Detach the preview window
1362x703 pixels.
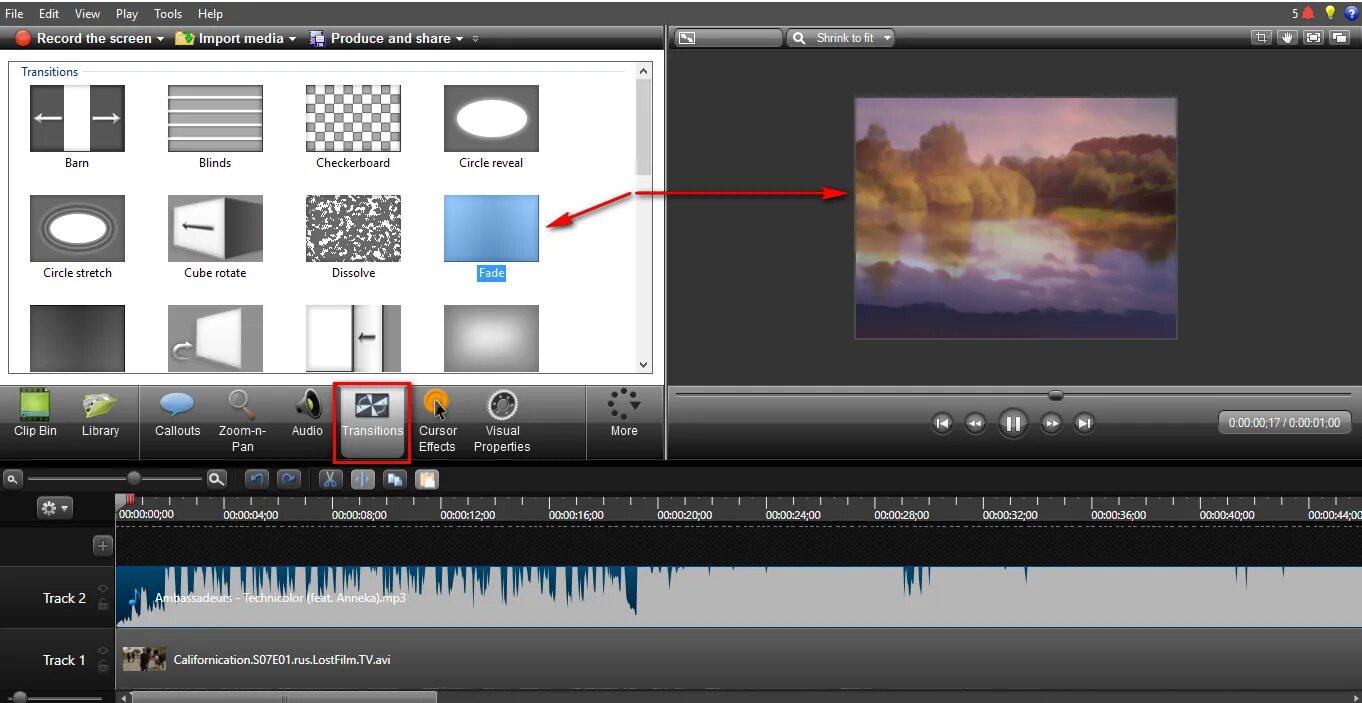click(1339, 38)
